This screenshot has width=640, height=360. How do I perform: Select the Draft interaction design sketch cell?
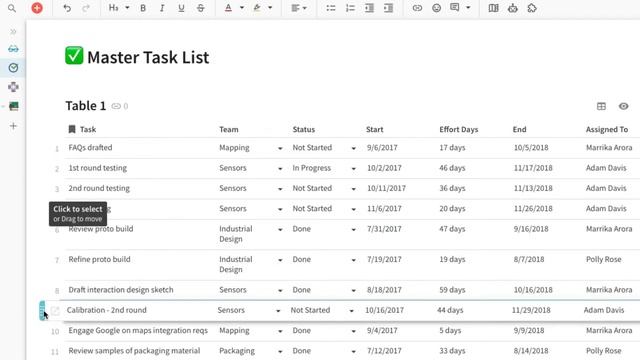coord(121,290)
